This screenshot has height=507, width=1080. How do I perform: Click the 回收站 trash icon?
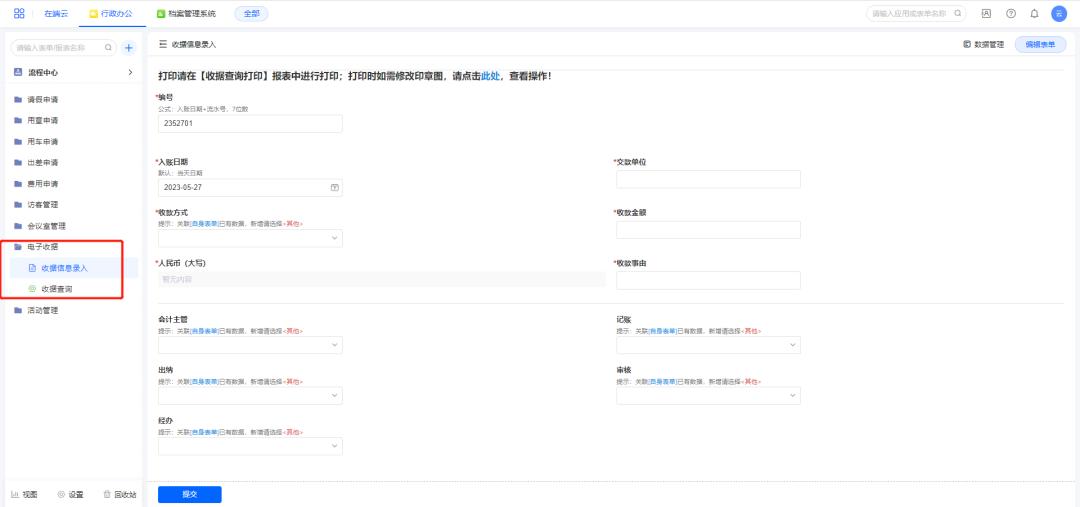pos(107,495)
